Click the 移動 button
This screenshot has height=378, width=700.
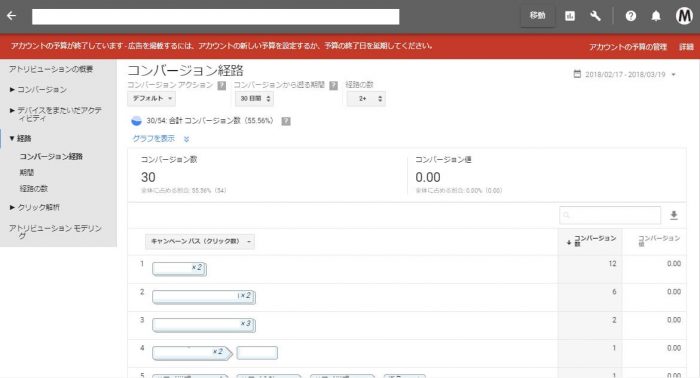point(538,16)
